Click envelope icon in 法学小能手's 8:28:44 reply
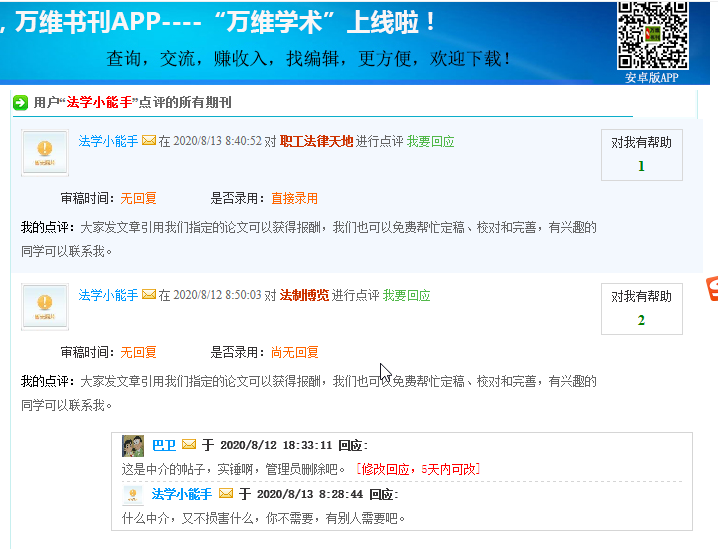Viewport: 718px width, 549px height. point(226,494)
